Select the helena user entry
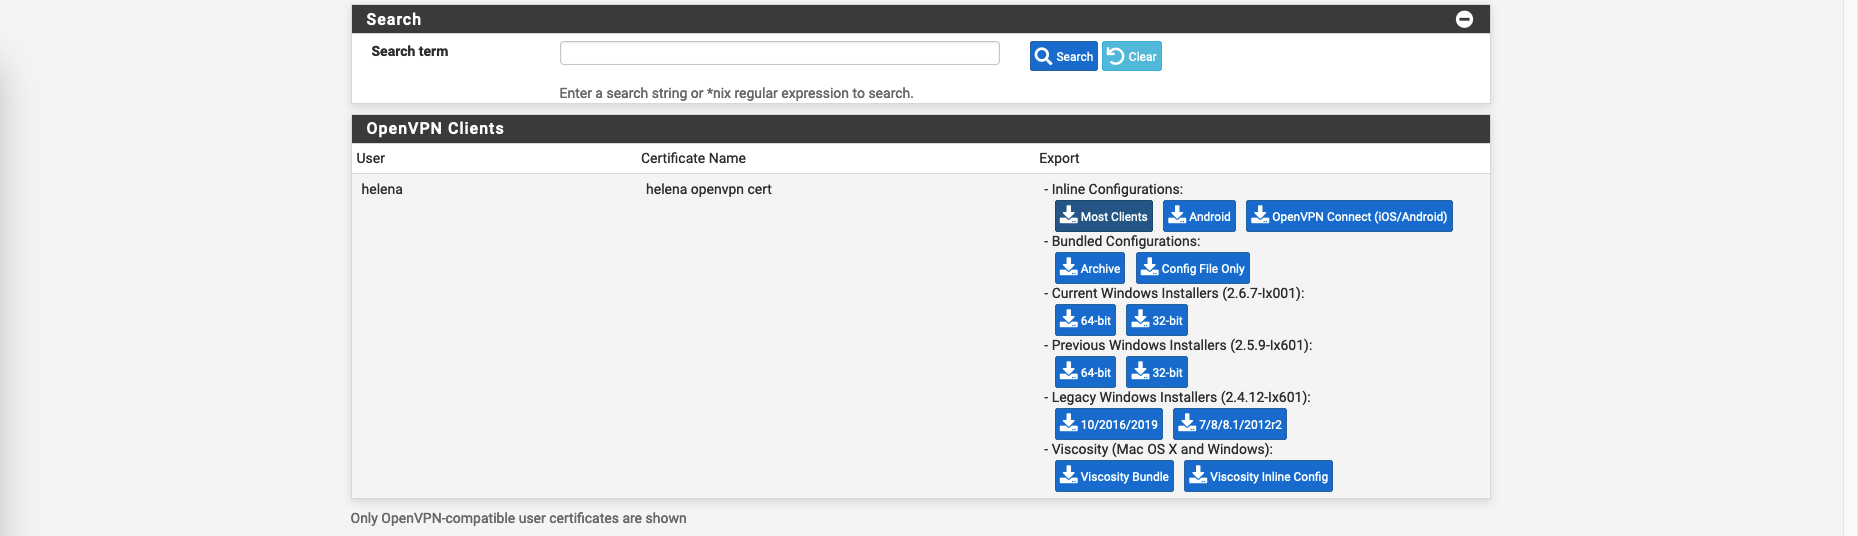Viewport: 1858px width, 536px height. [x=382, y=189]
